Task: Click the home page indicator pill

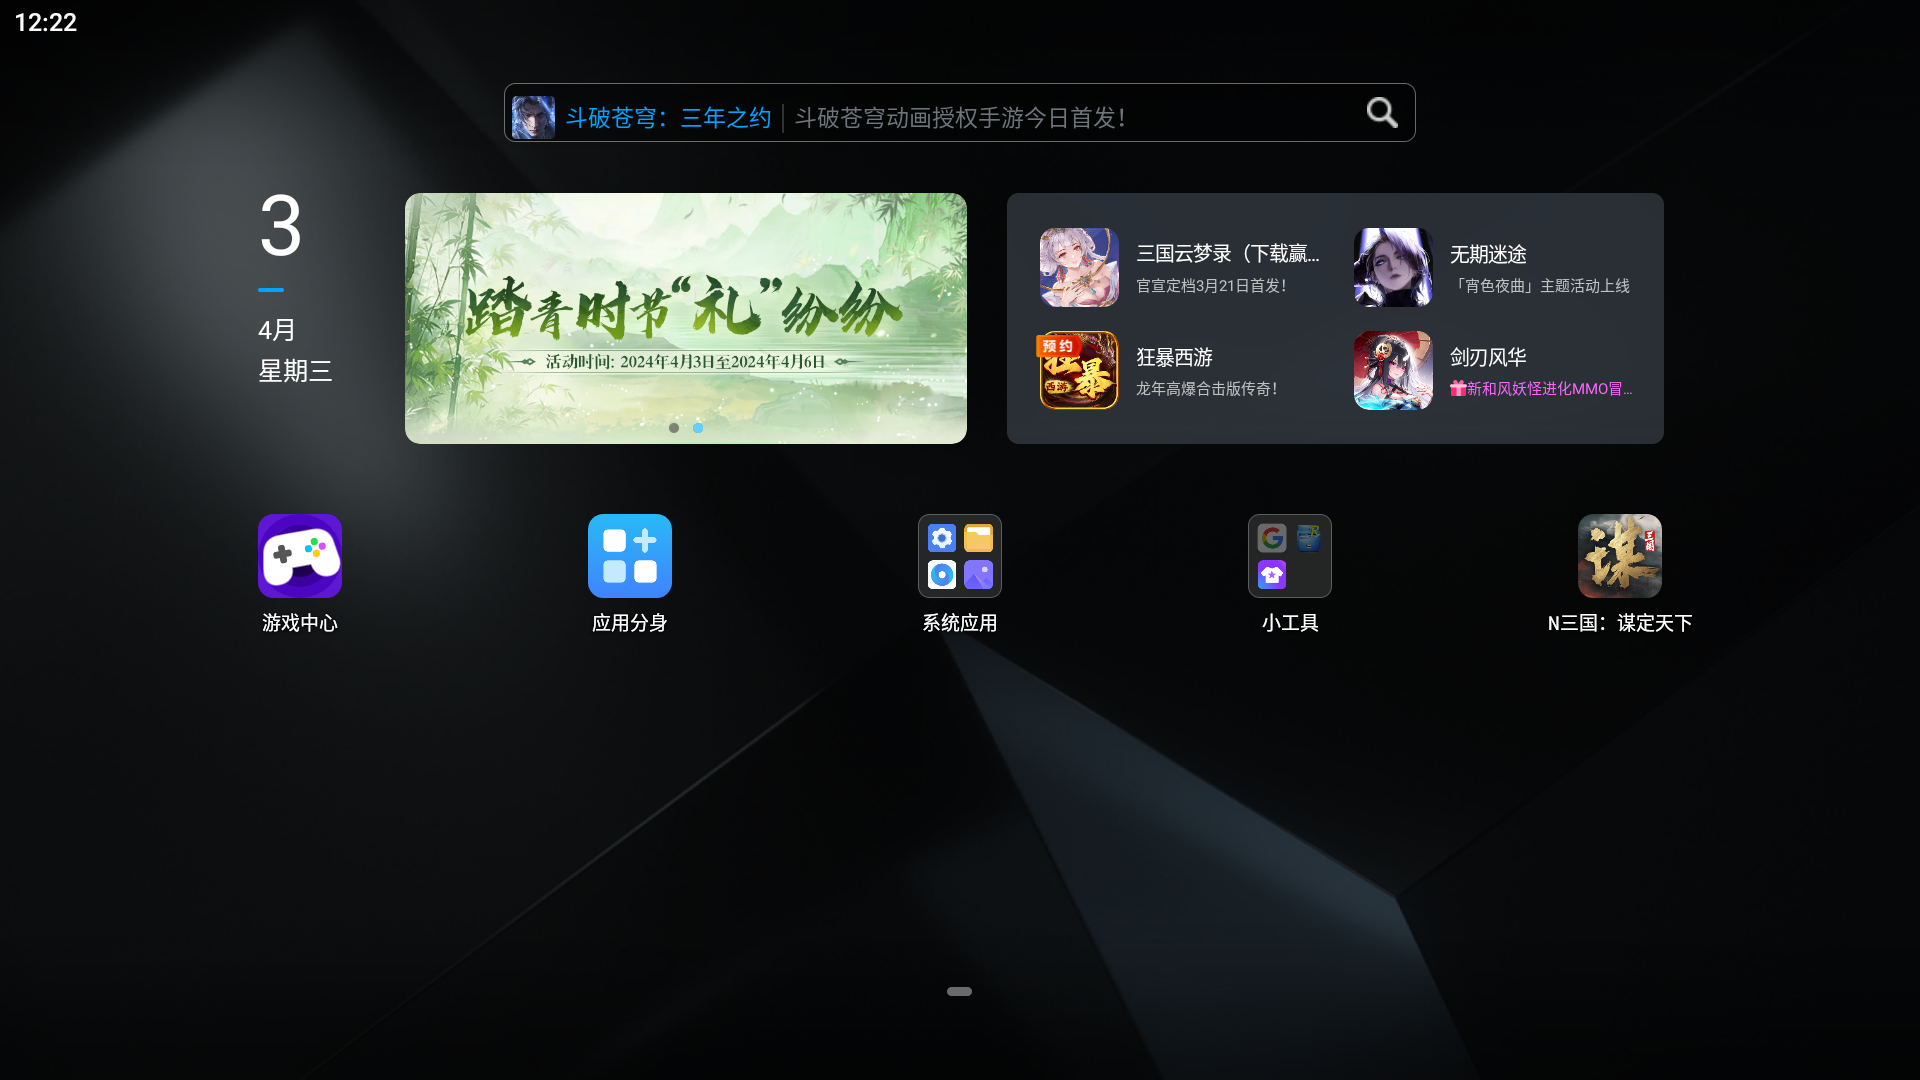Action: pyautogui.click(x=959, y=991)
